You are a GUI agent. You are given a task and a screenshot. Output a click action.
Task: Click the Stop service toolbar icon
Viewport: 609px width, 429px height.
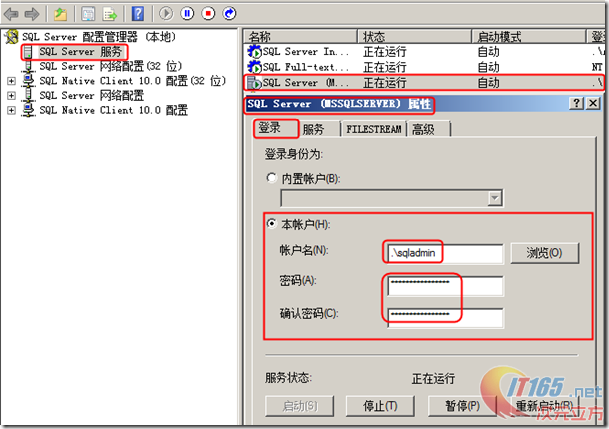208,14
